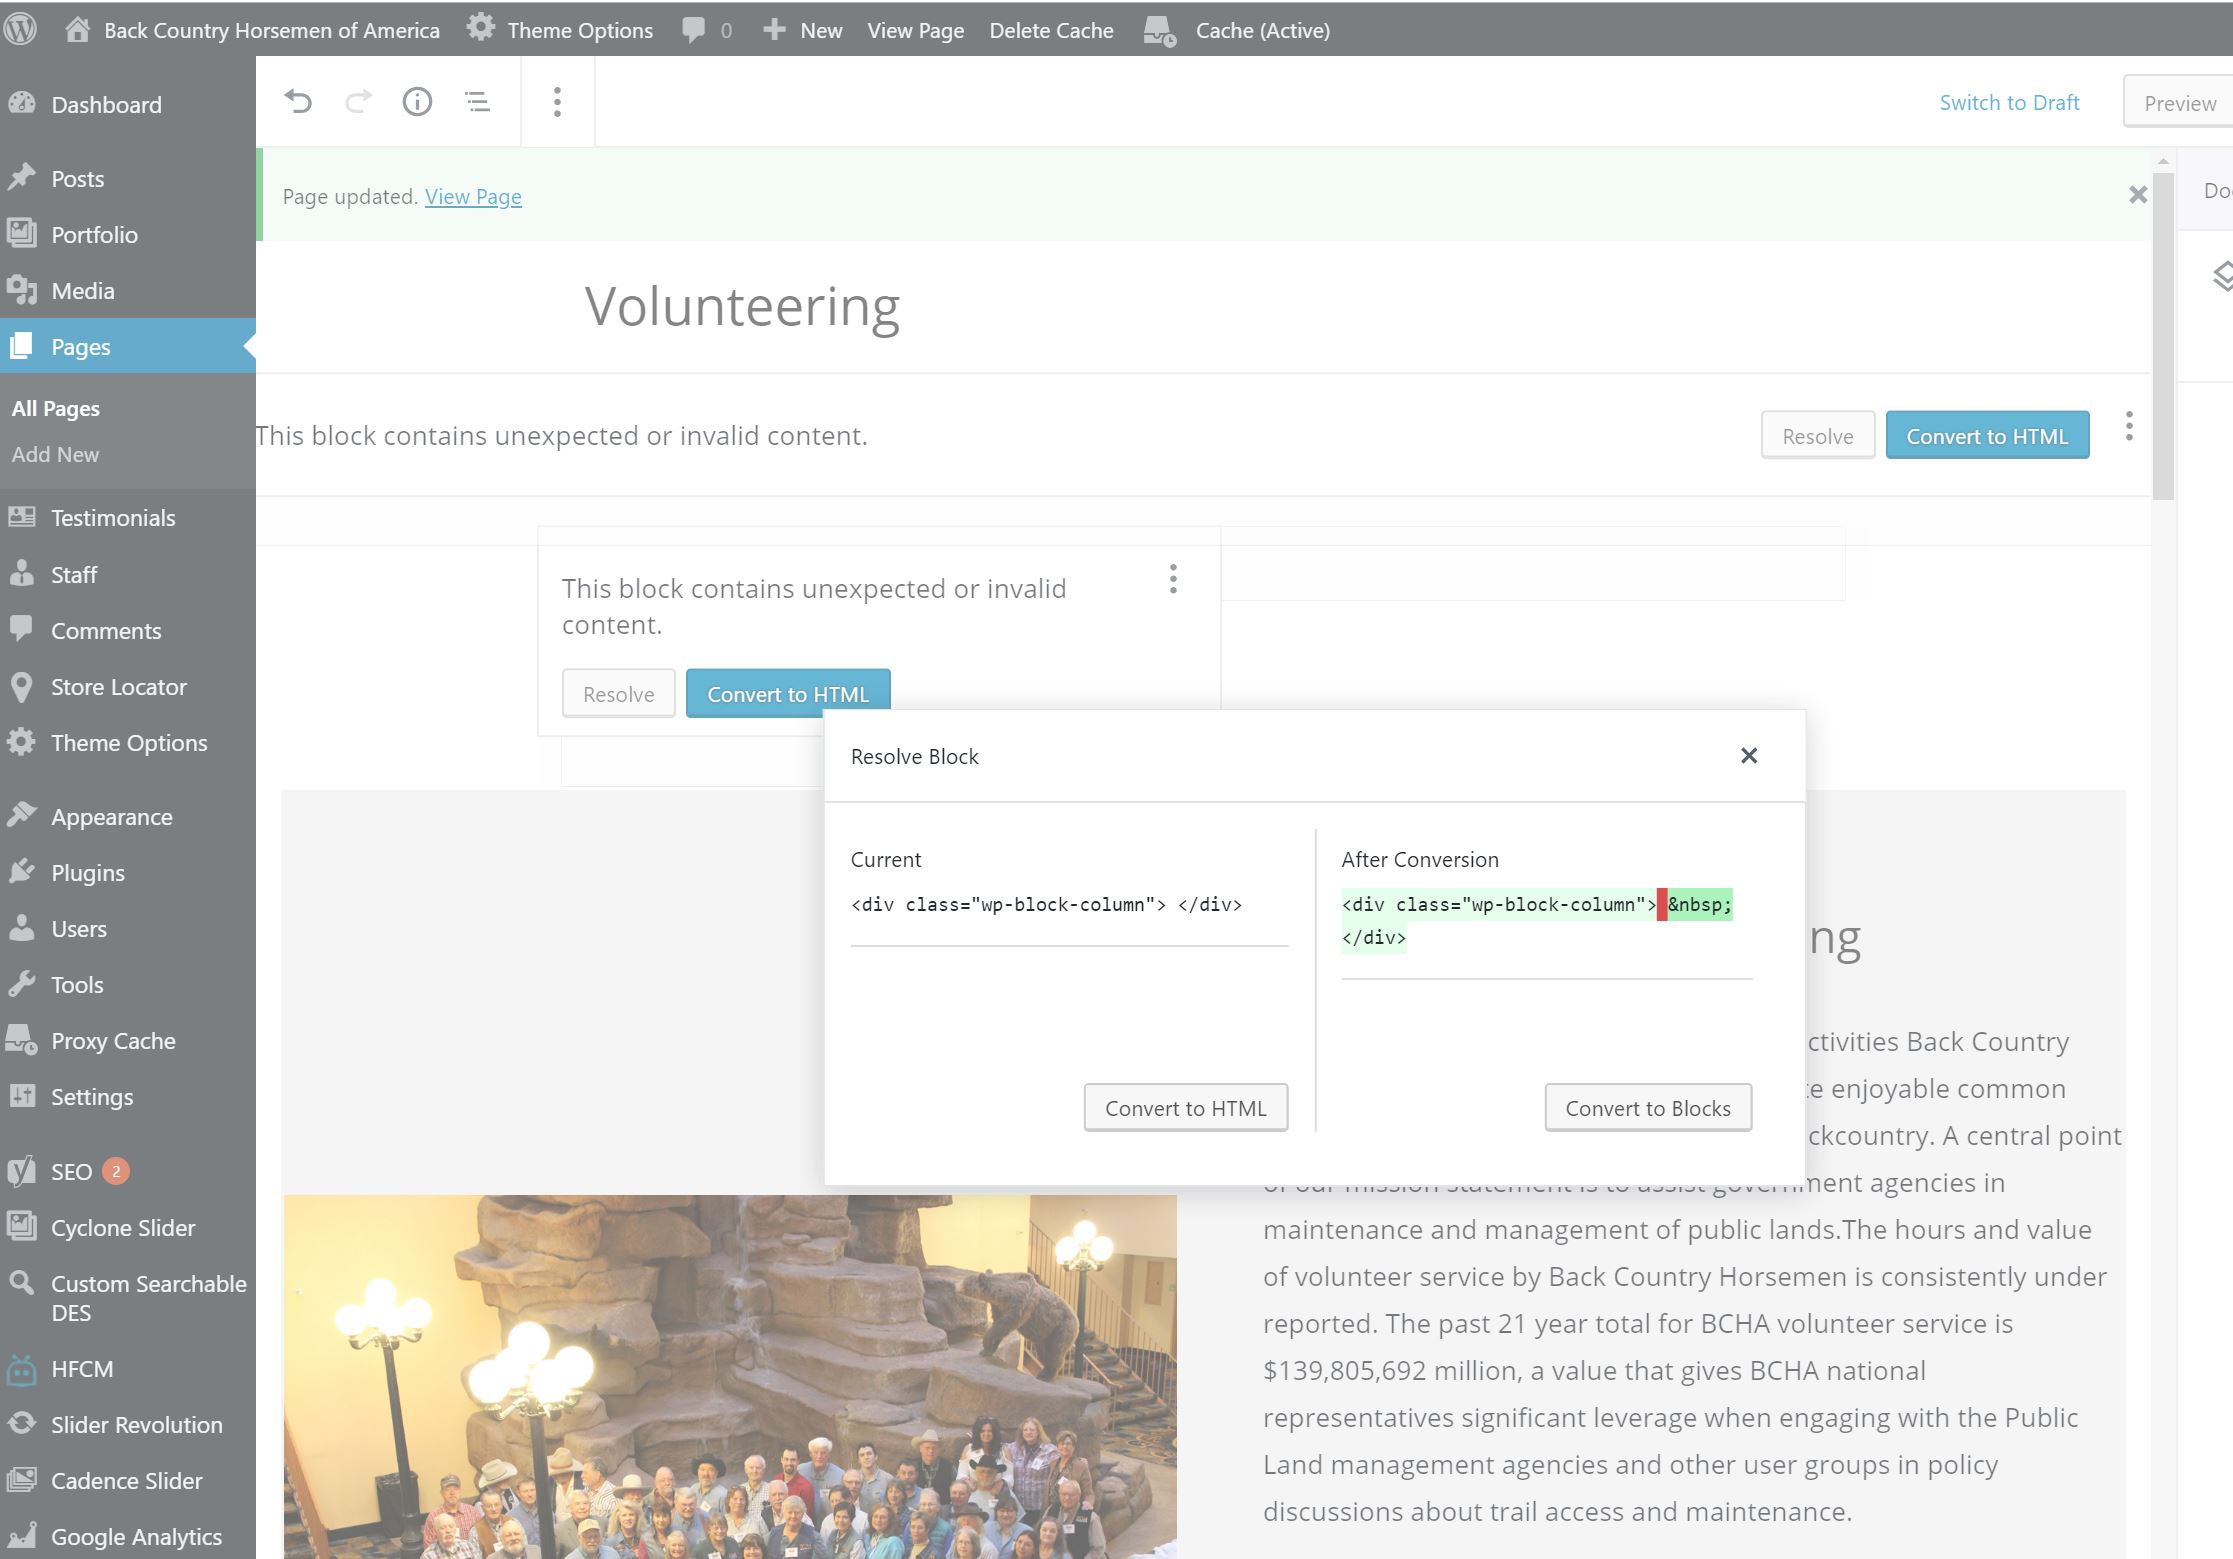This screenshot has height=1559, width=2233.
Task: Open the Cache (Active) menu item
Action: pyautogui.click(x=1237, y=30)
